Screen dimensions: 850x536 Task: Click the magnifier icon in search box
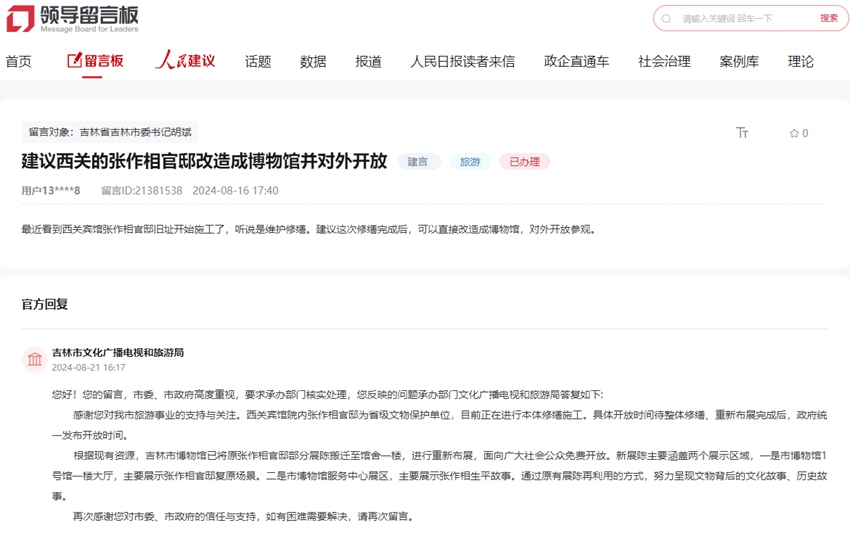[x=667, y=18]
